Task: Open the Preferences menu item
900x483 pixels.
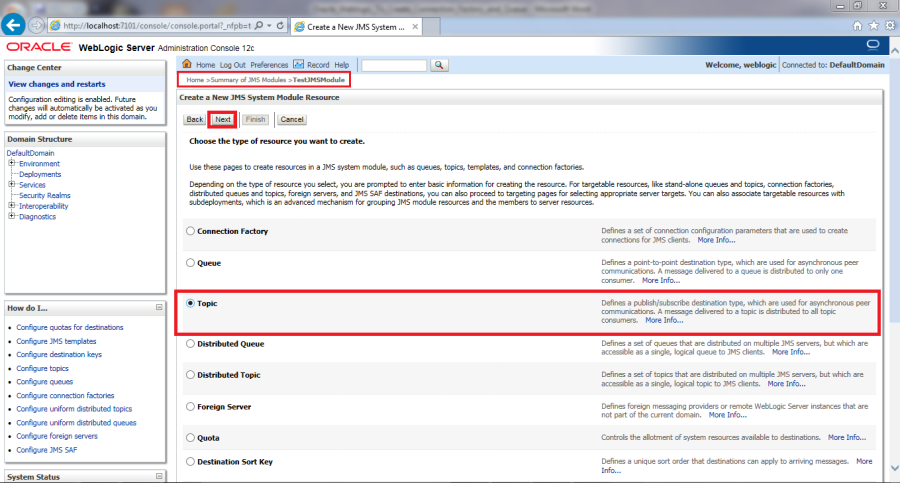Action: pyautogui.click(x=269, y=65)
